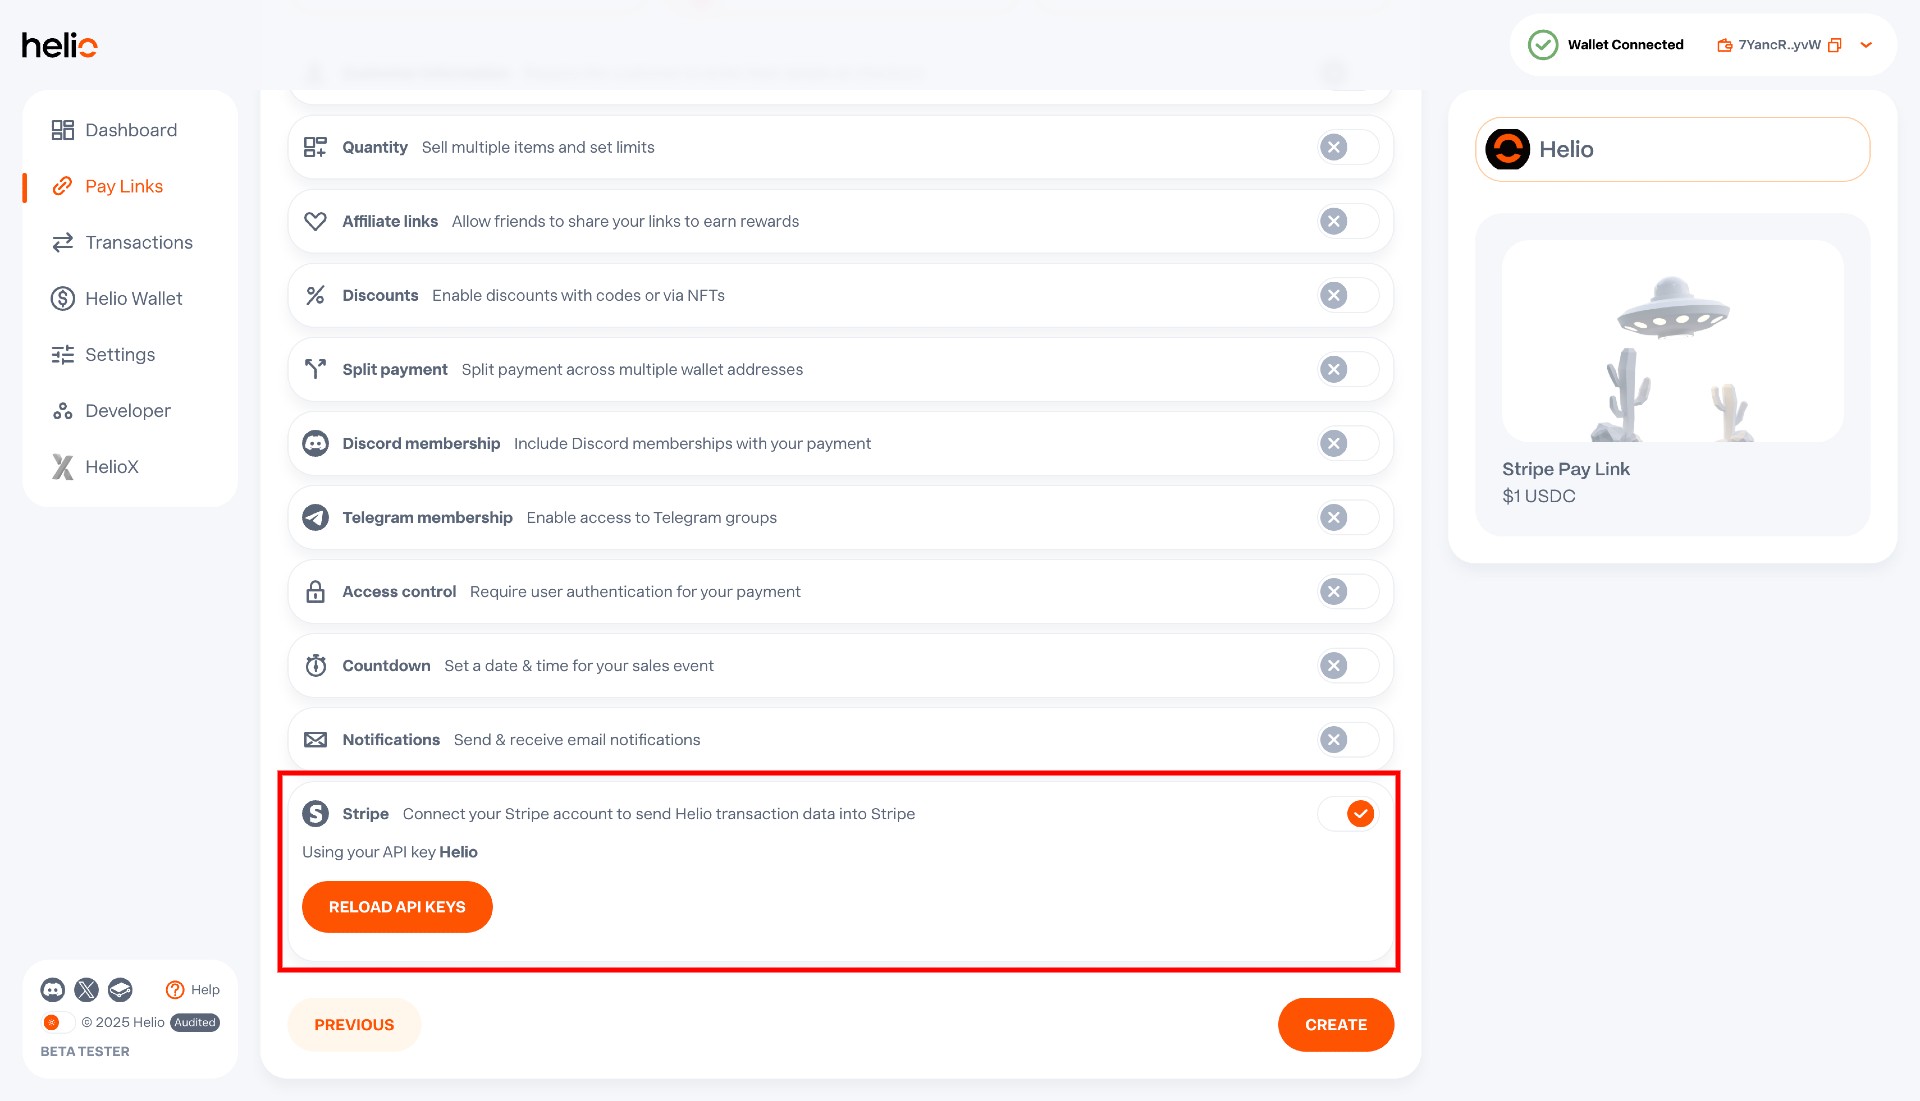Enable the Access control toggle
The width and height of the screenshot is (1920, 1101).
(1347, 591)
